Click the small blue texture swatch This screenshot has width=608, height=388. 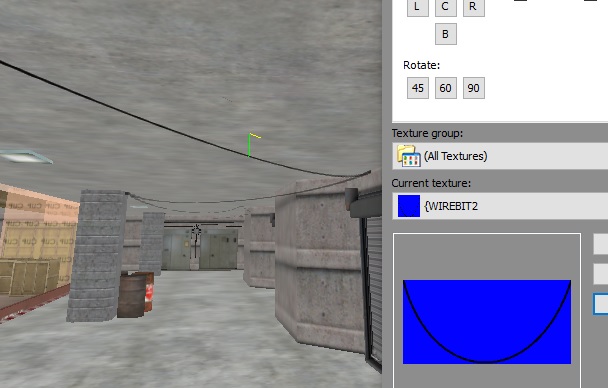coord(409,206)
